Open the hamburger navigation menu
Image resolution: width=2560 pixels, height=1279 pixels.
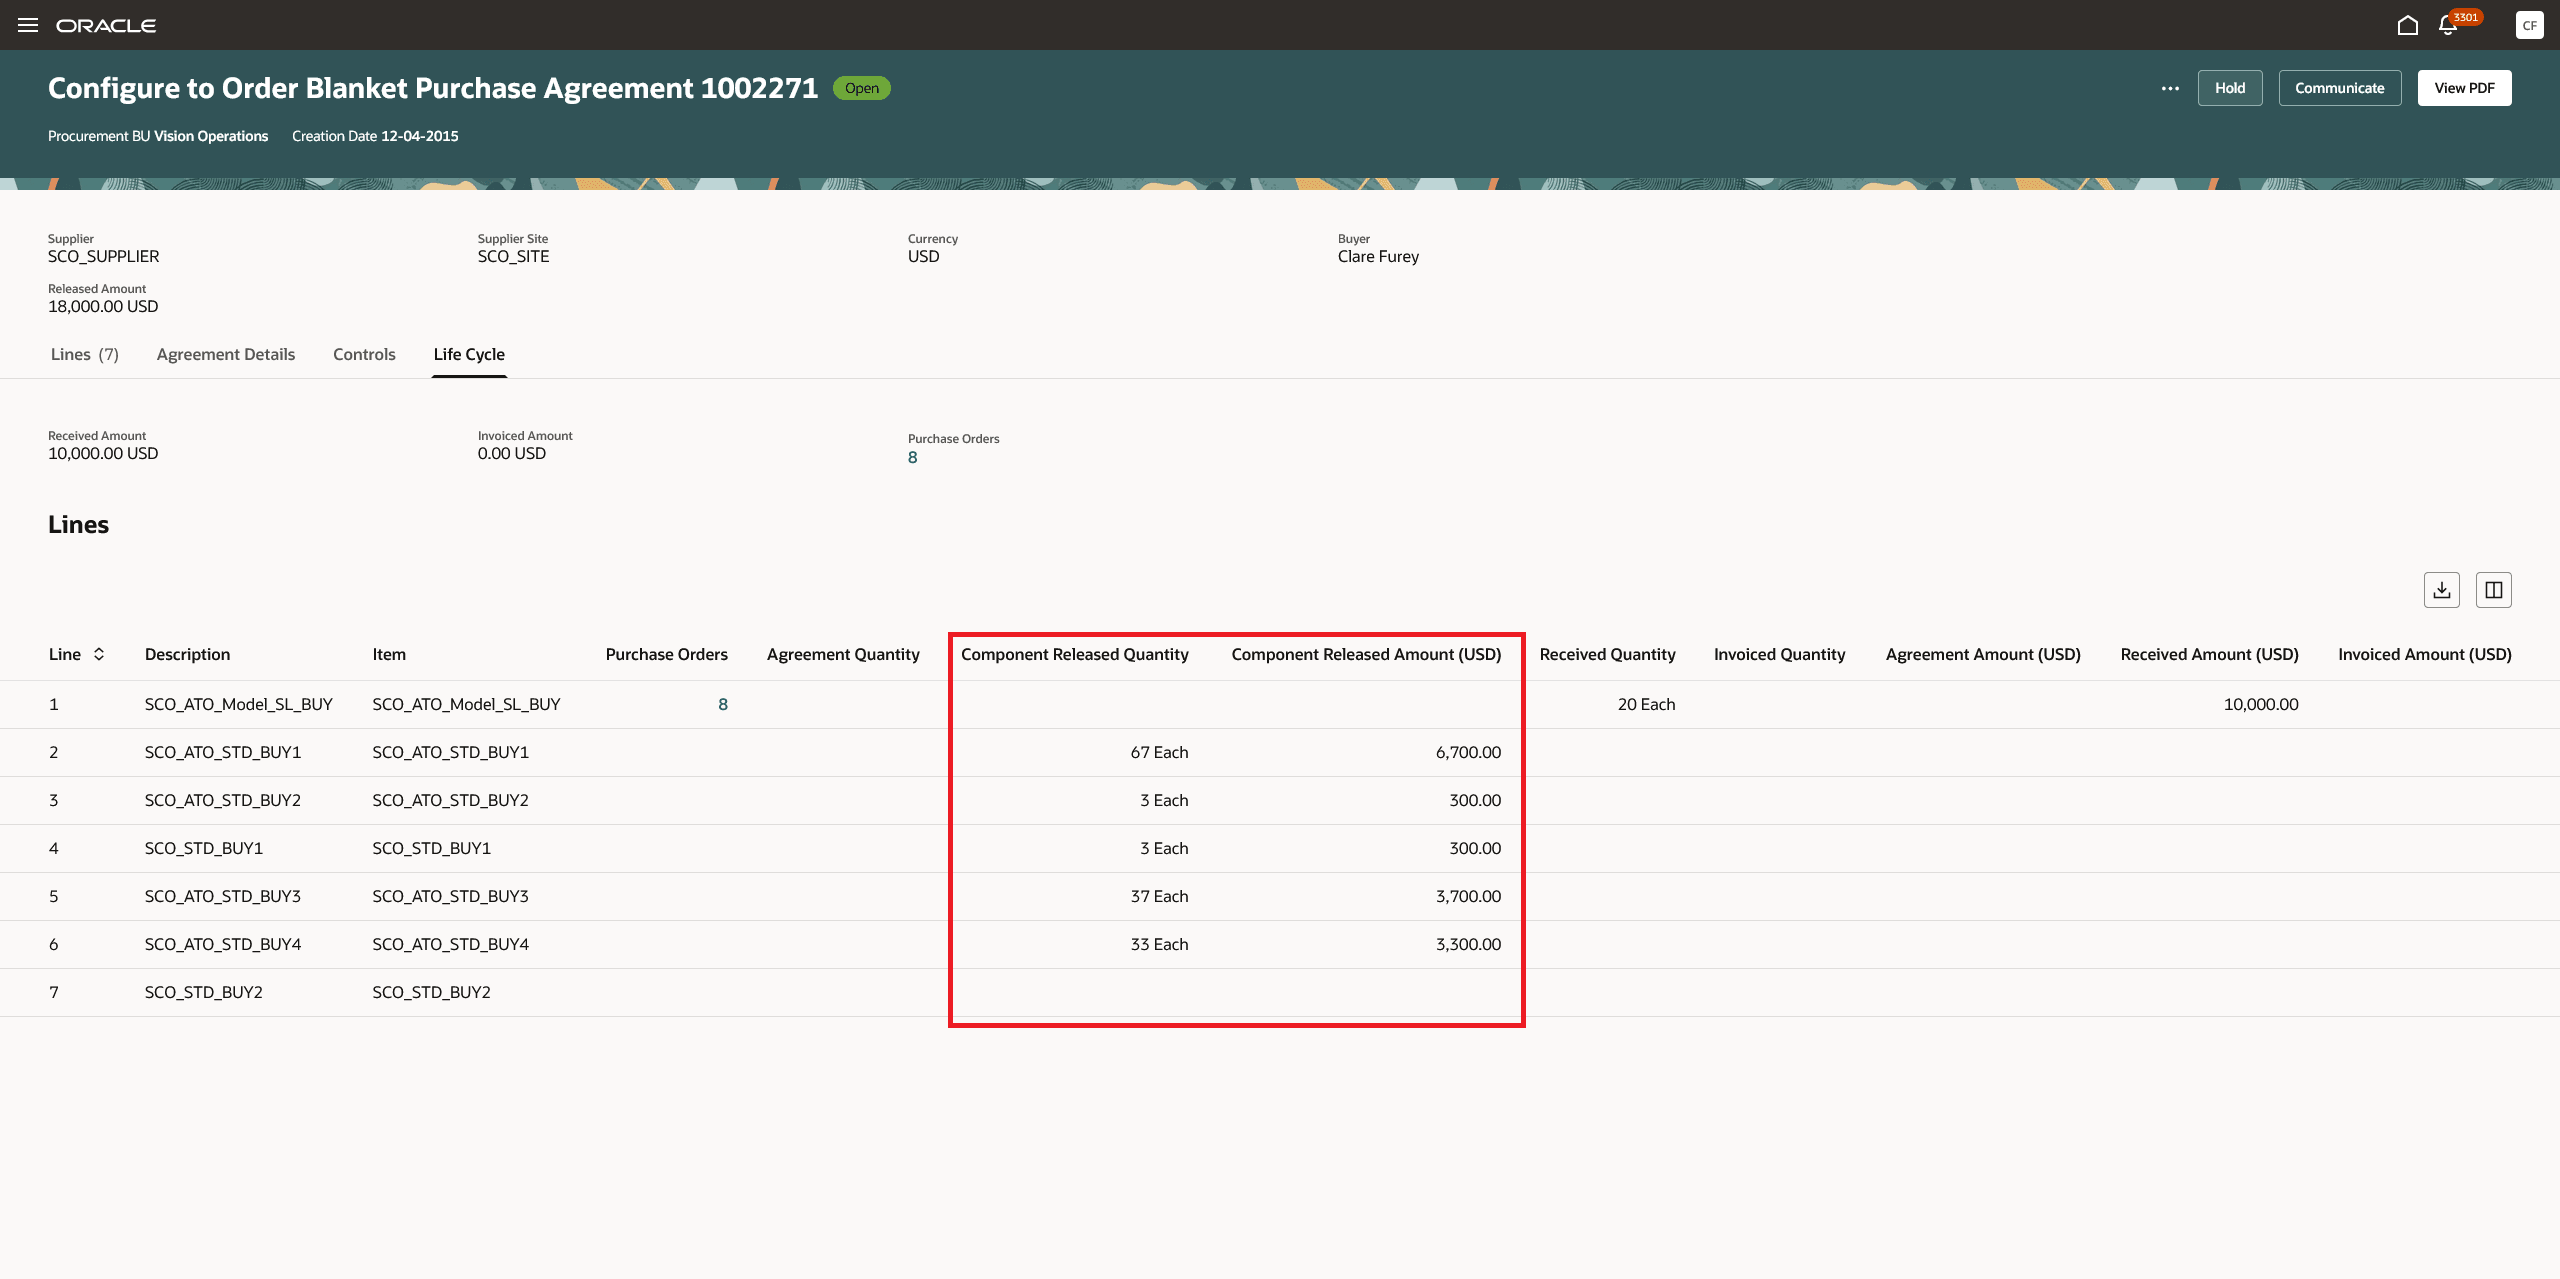[x=28, y=25]
